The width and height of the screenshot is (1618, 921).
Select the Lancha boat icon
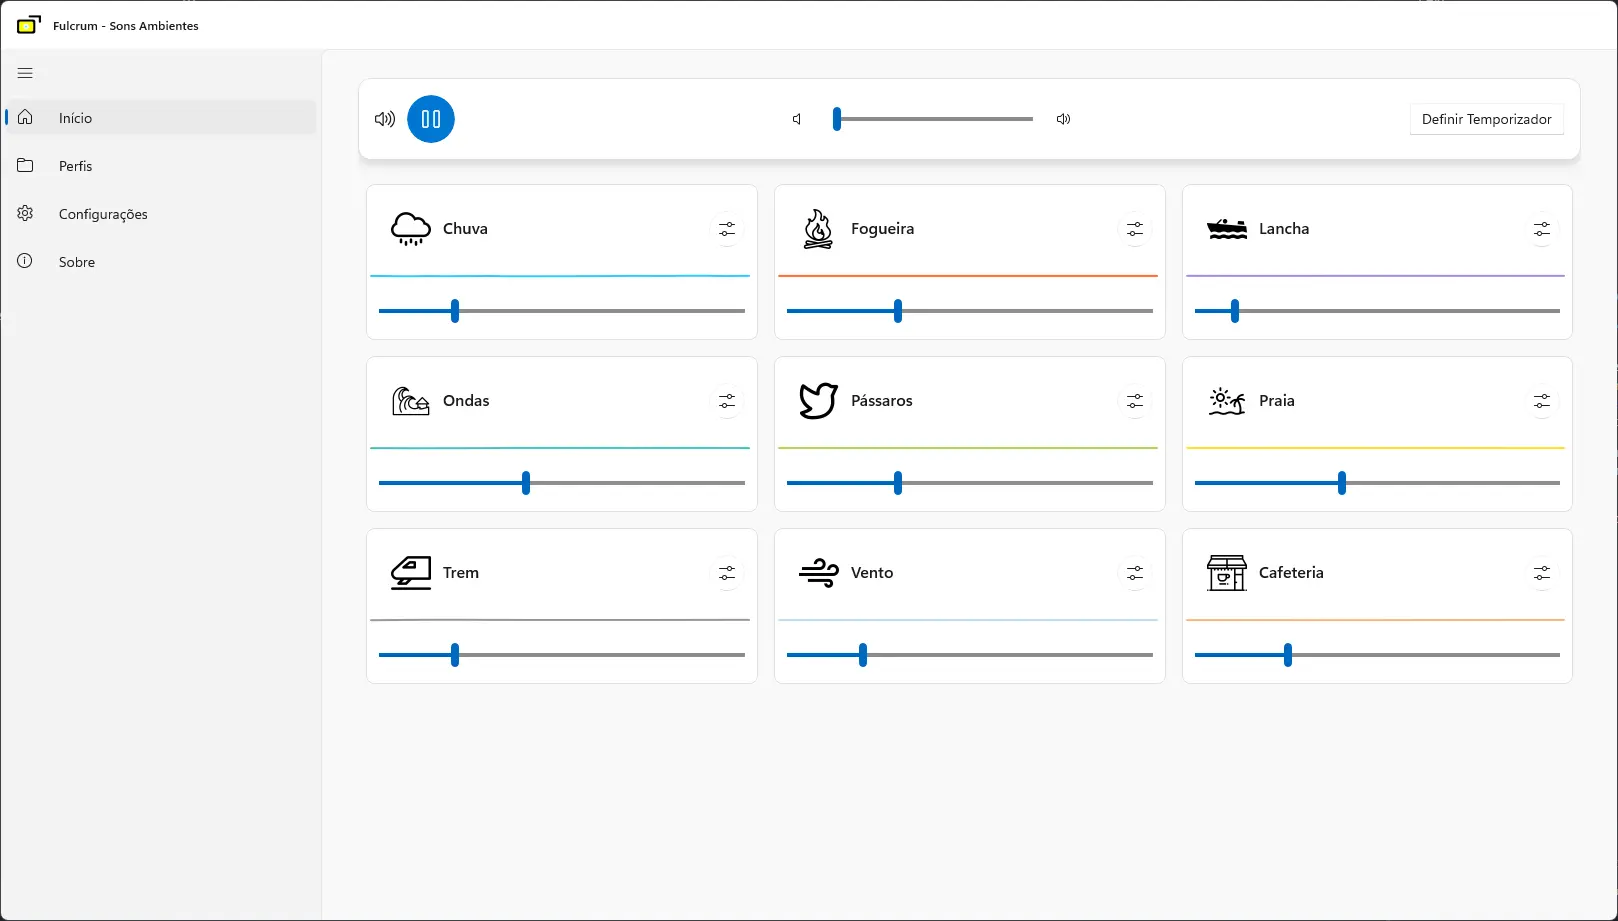1226,228
